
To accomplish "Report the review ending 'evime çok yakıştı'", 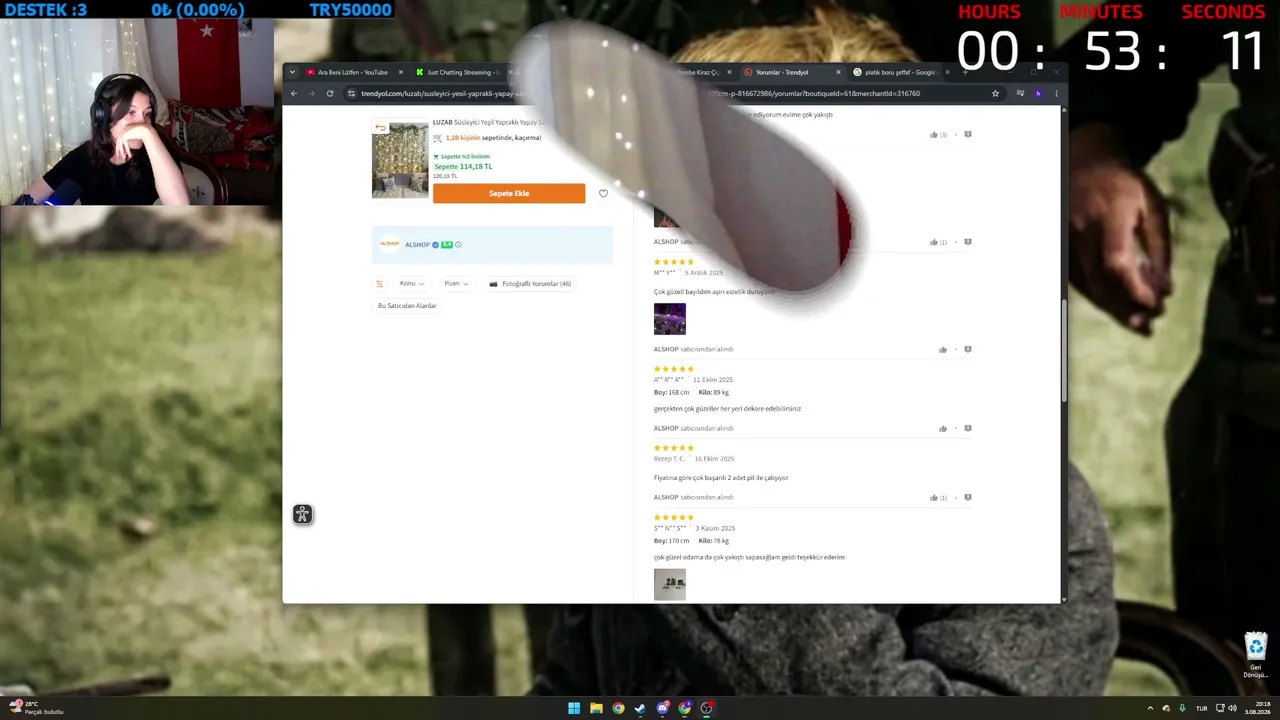I will click(968, 134).
